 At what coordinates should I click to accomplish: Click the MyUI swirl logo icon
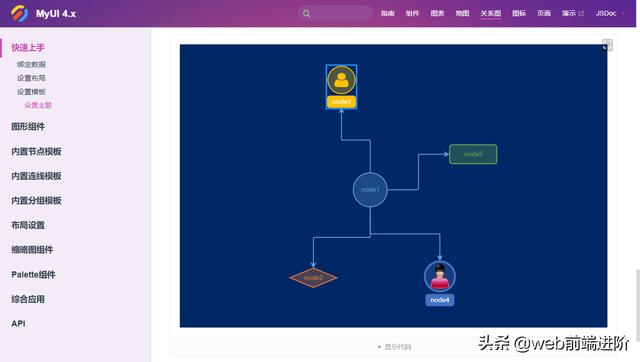(19, 13)
